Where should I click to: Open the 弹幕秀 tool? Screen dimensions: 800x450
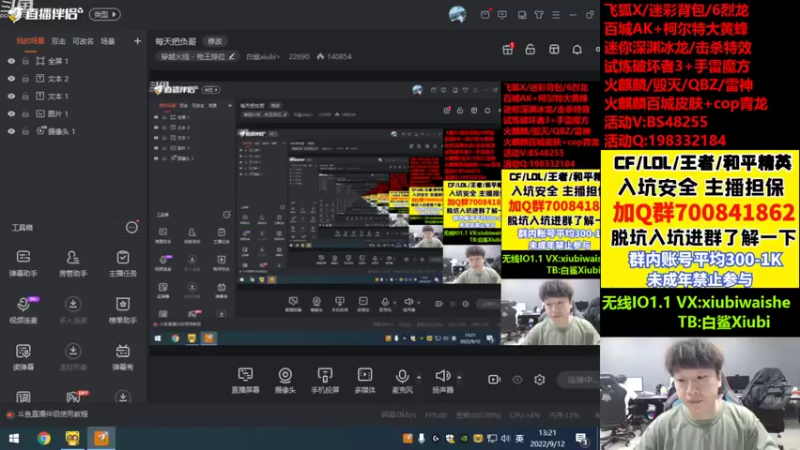tap(122, 357)
